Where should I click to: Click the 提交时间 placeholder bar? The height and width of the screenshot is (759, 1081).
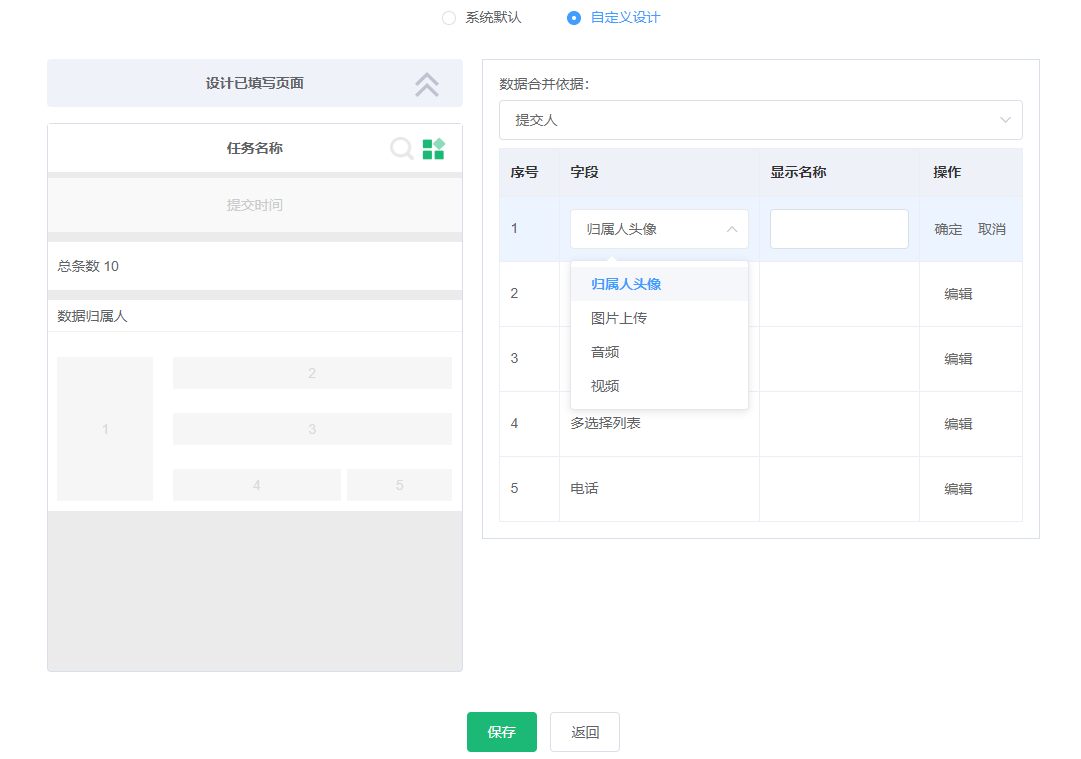(x=255, y=205)
